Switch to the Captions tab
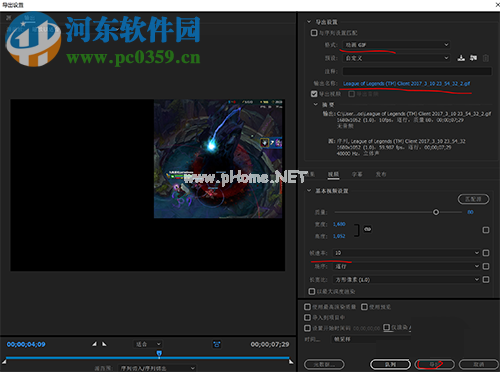This screenshot has width=500, height=372. pyautogui.click(x=357, y=174)
